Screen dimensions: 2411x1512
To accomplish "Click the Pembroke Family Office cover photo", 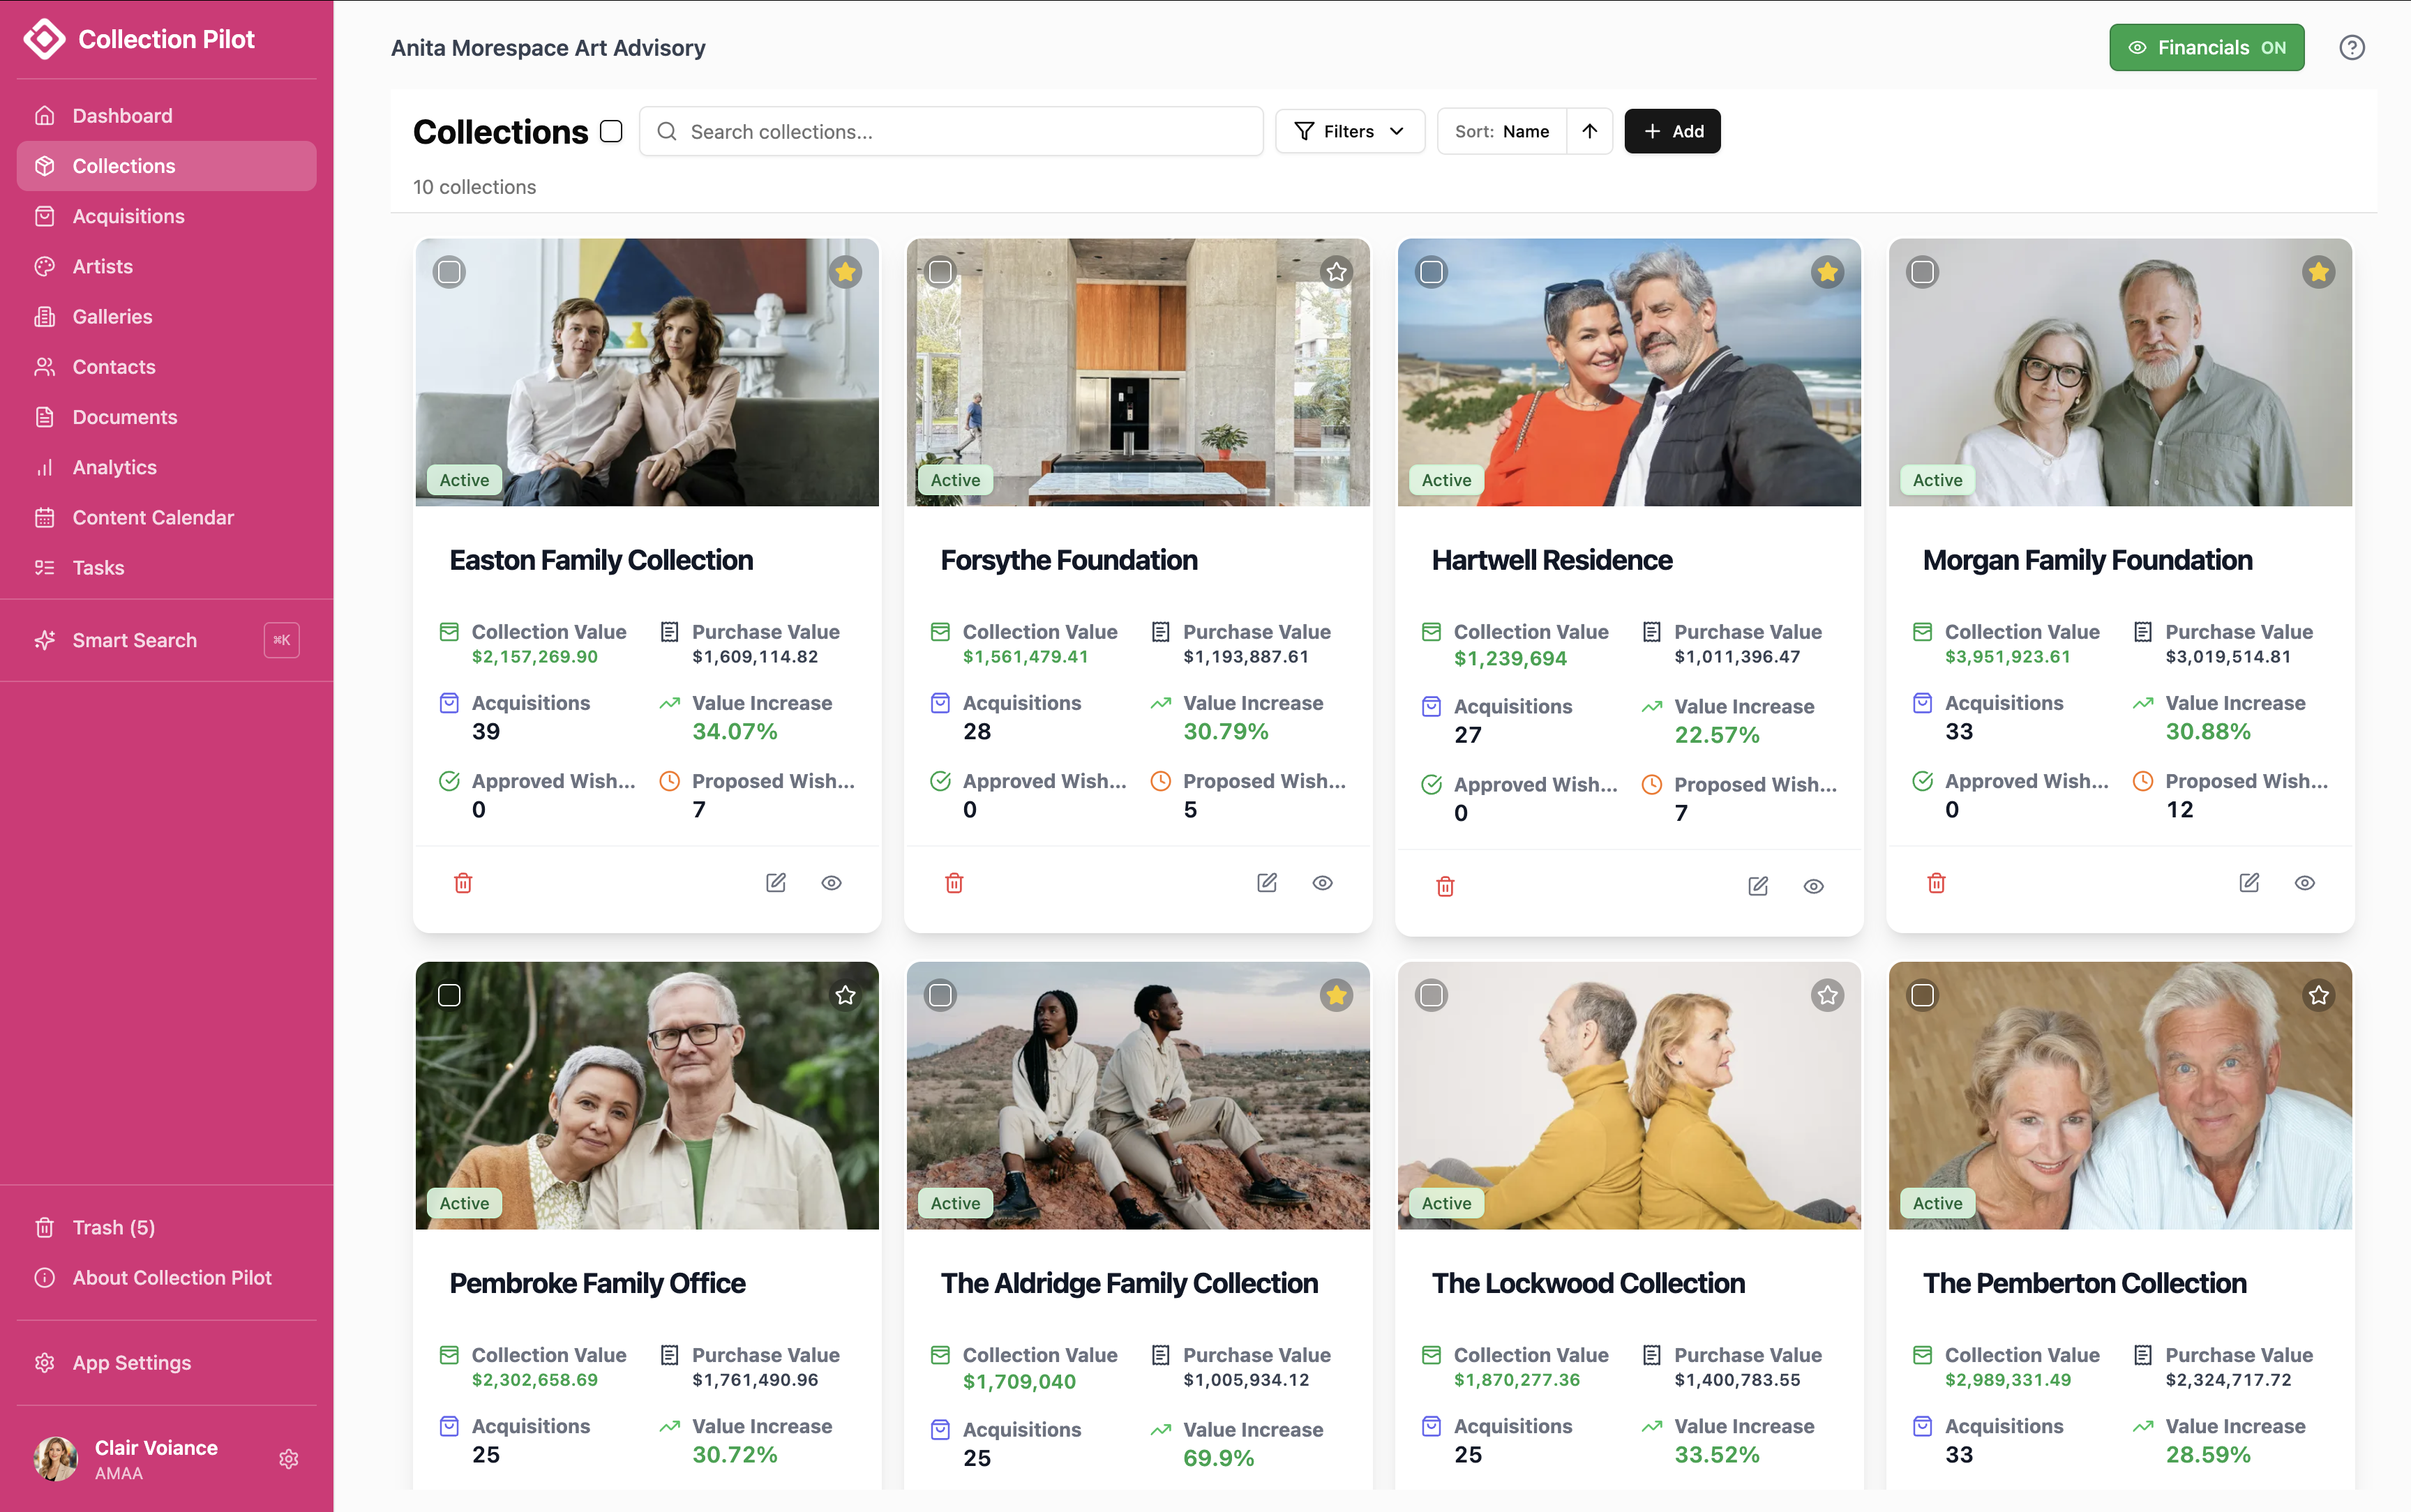I will click(x=647, y=1095).
